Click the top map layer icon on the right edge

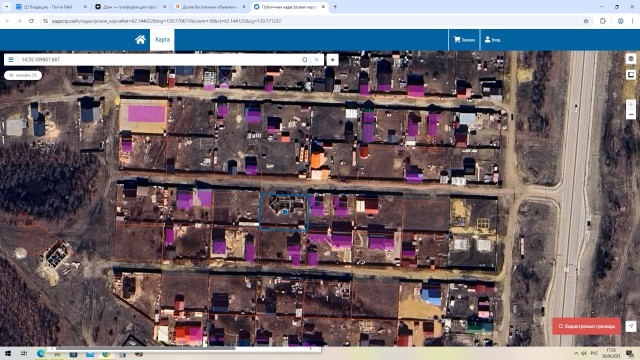coord(631,59)
